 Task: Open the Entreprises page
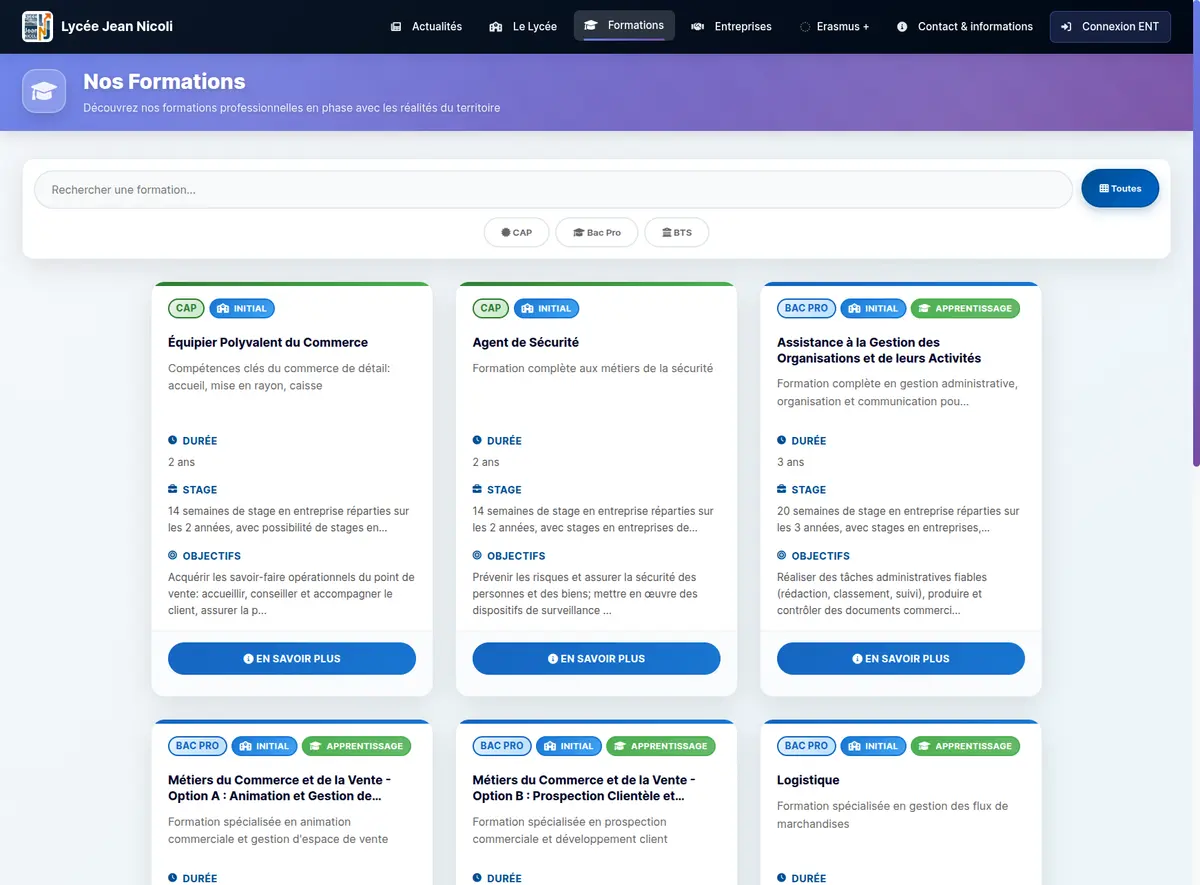tap(731, 26)
